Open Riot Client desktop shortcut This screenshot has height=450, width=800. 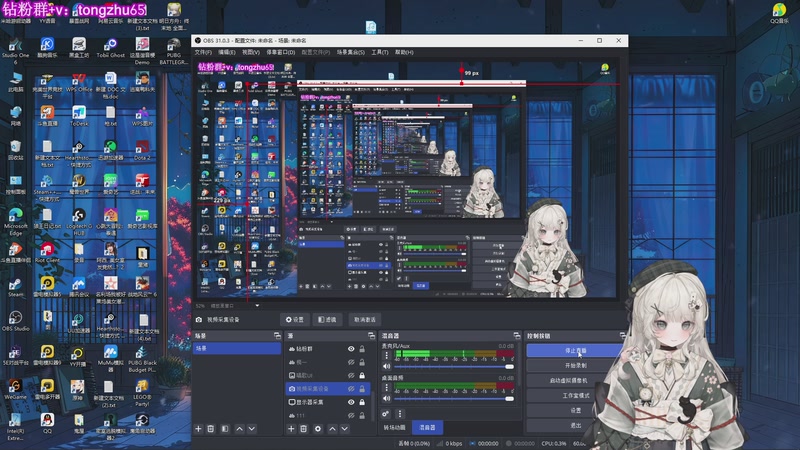point(47,253)
